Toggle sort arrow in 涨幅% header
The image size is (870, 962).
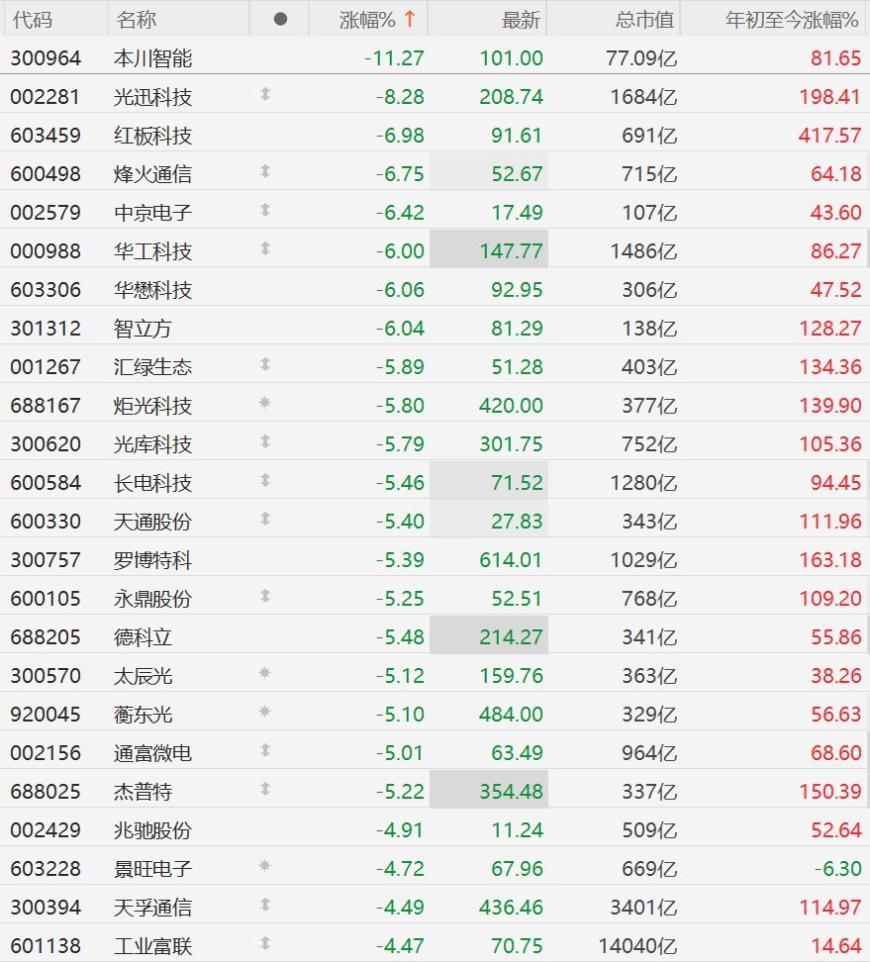tap(410, 19)
